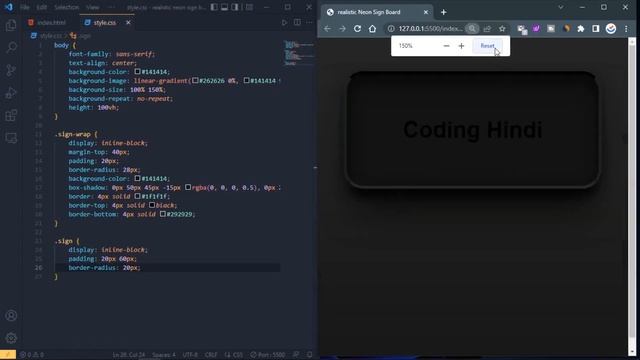Open the View menu in VS Code

coord(93,7)
